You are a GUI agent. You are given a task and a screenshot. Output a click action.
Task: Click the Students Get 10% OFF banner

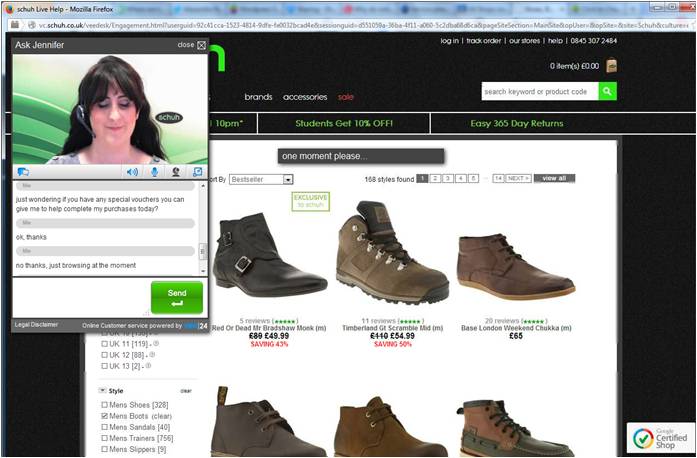(x=344, y=123)
